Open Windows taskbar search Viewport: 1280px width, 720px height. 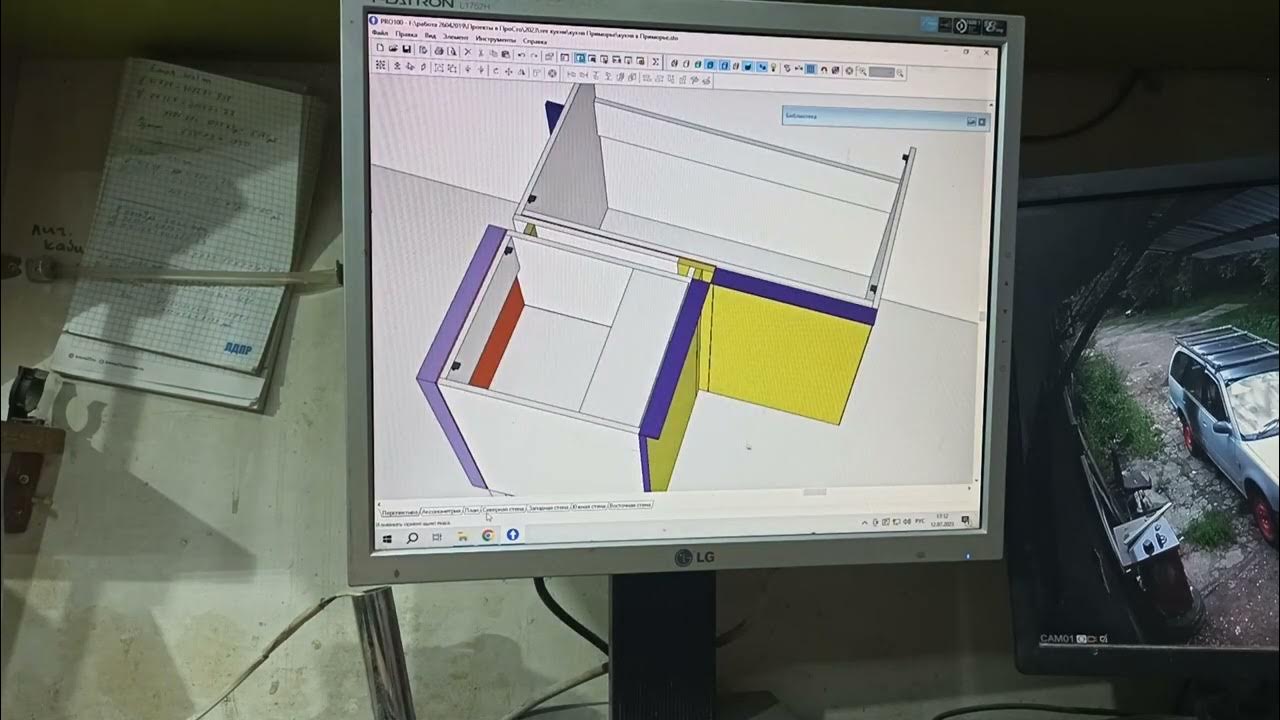[412, 538]
